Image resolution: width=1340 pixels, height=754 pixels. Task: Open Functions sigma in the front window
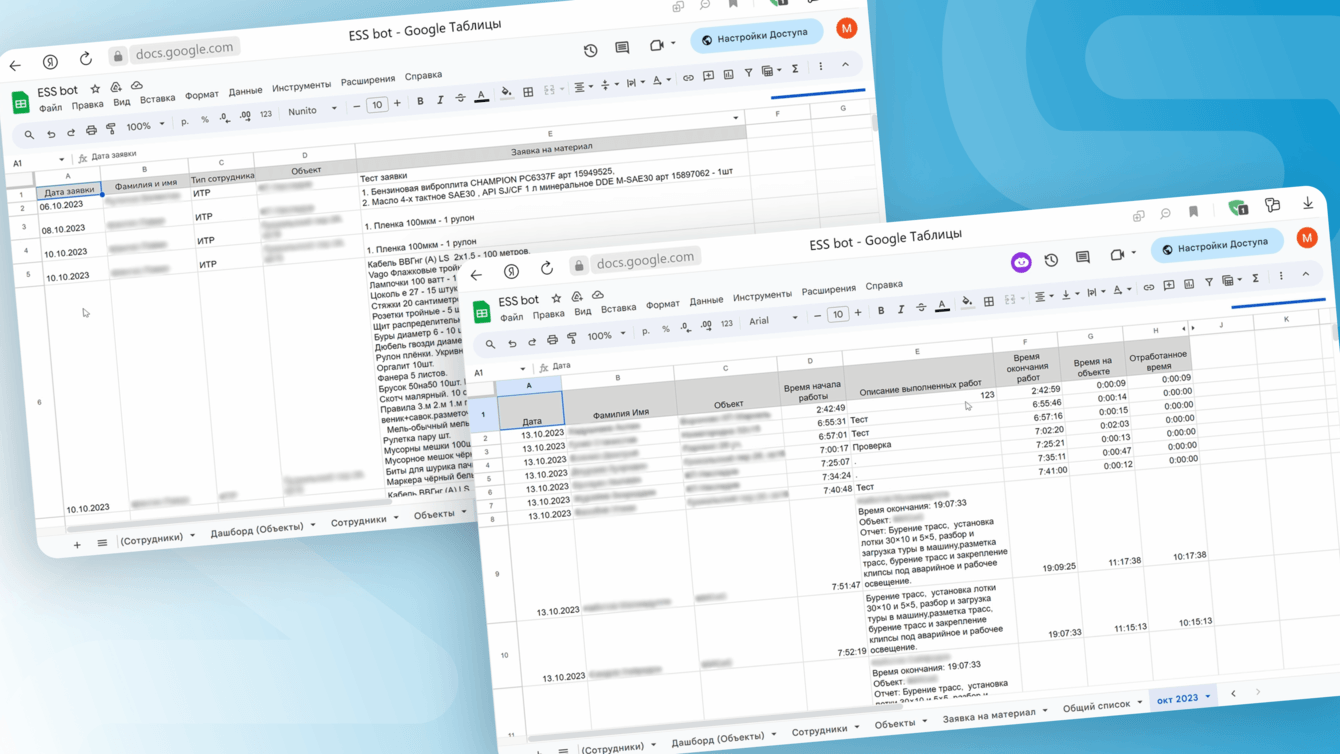[x=1255, y=279]
